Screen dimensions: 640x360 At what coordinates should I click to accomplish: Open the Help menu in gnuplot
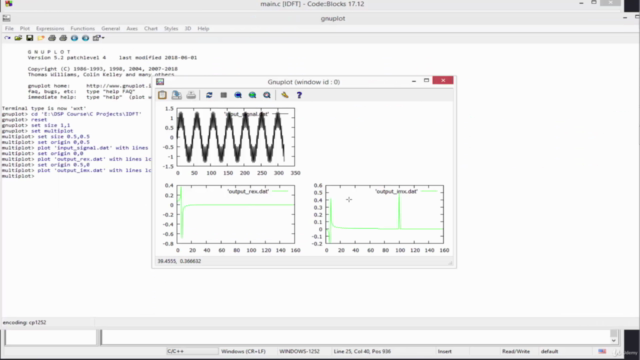pyautogui.click(x=203, y=29)
